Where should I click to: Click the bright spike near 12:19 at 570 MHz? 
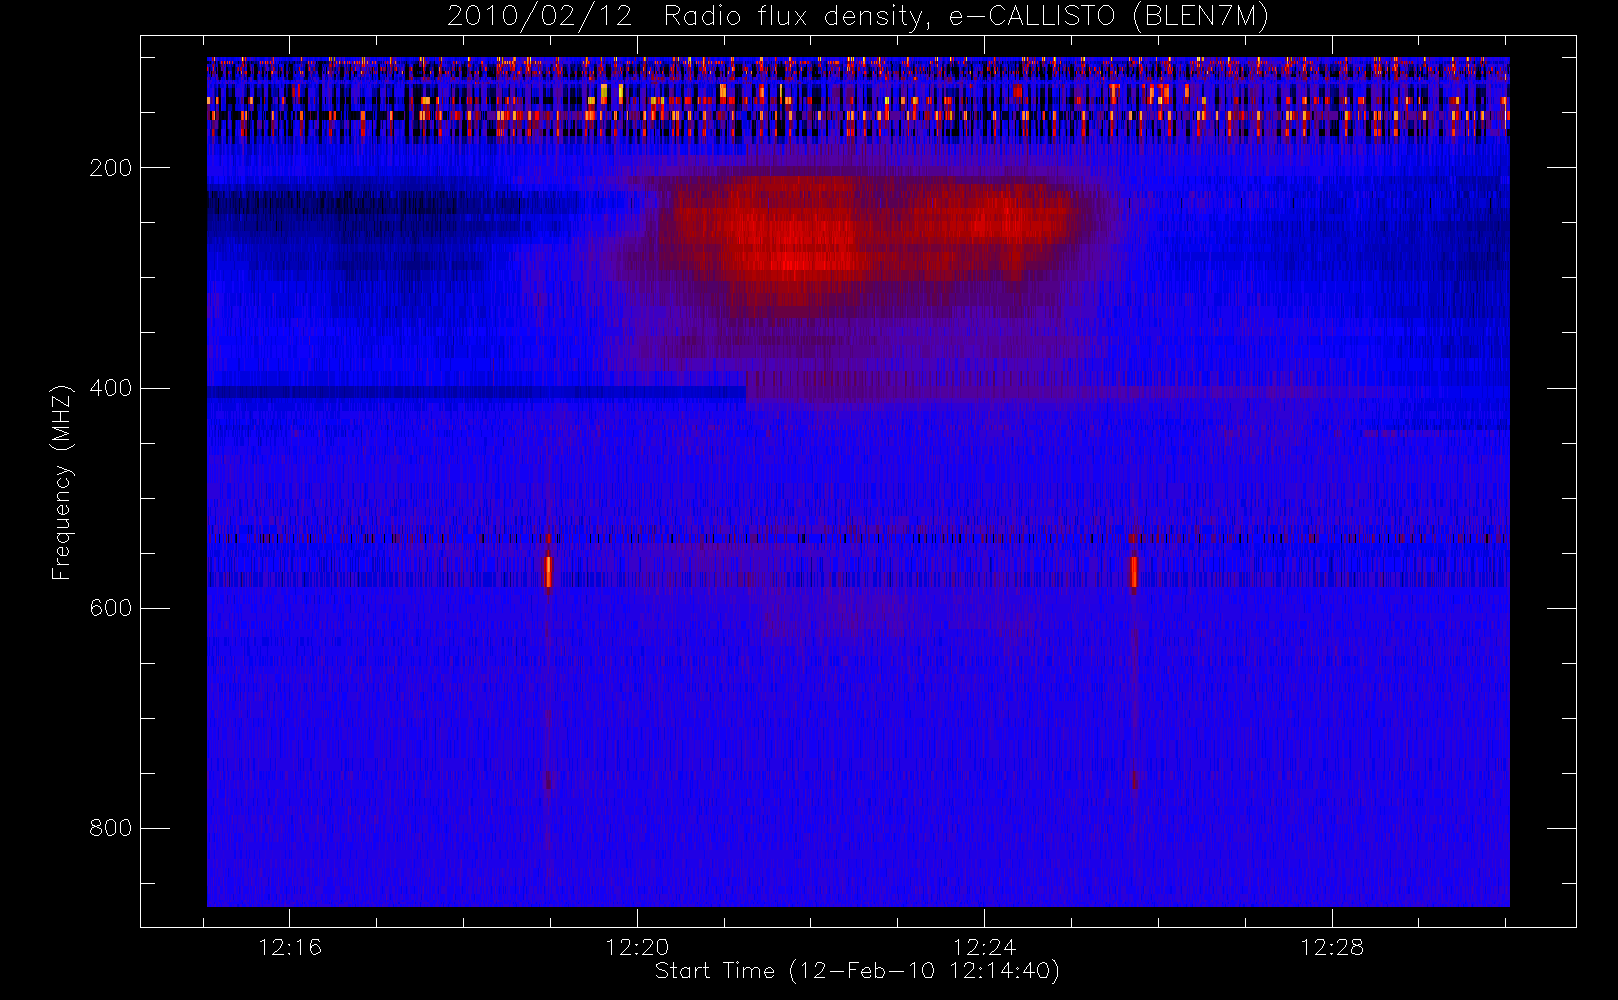[x=548, y=572]
